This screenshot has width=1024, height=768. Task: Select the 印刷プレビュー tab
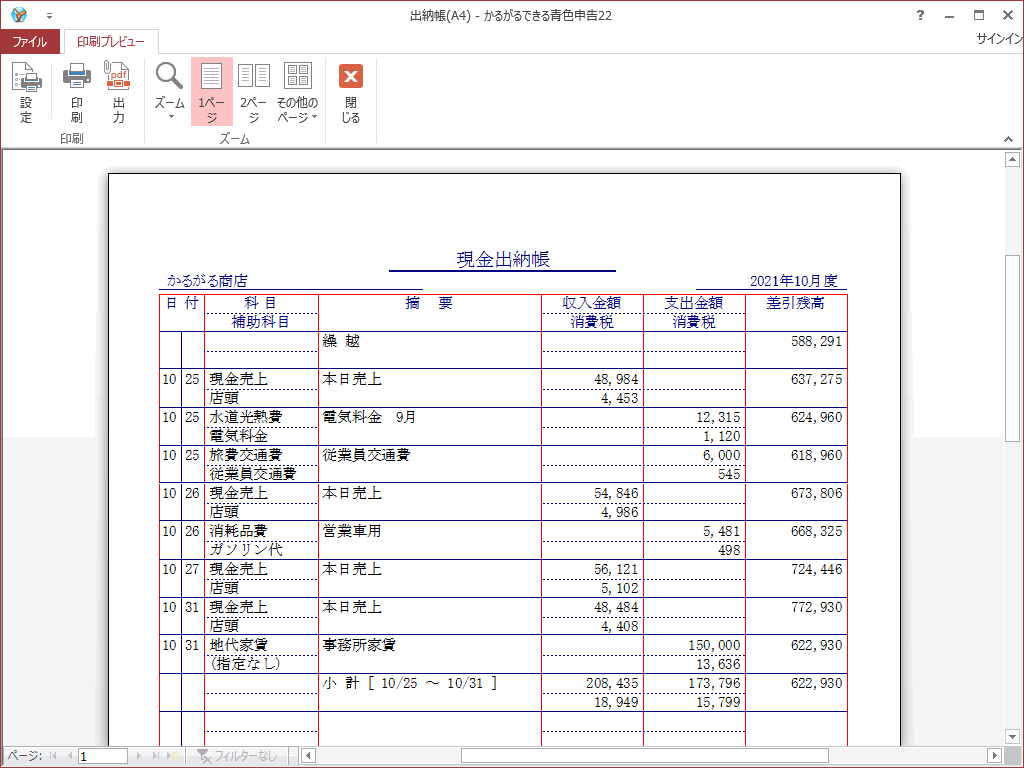(111, 42)
